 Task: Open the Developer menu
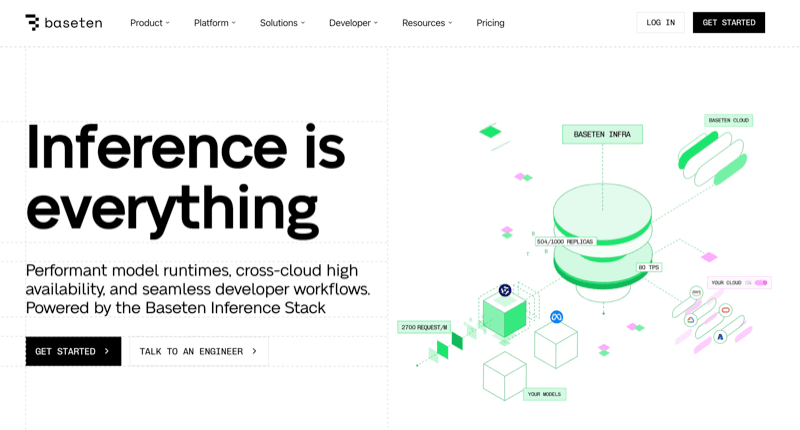click(353, 22)
